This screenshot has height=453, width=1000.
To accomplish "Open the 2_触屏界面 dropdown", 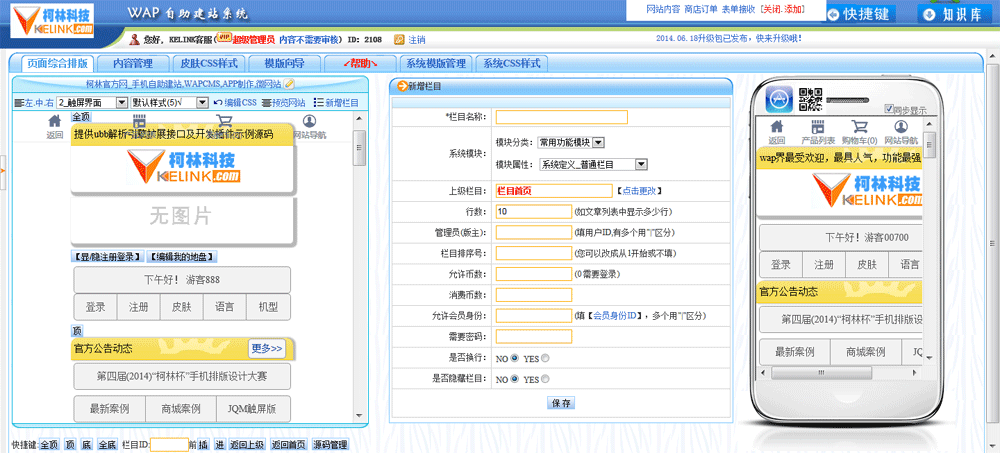I will tap(92, 102).
